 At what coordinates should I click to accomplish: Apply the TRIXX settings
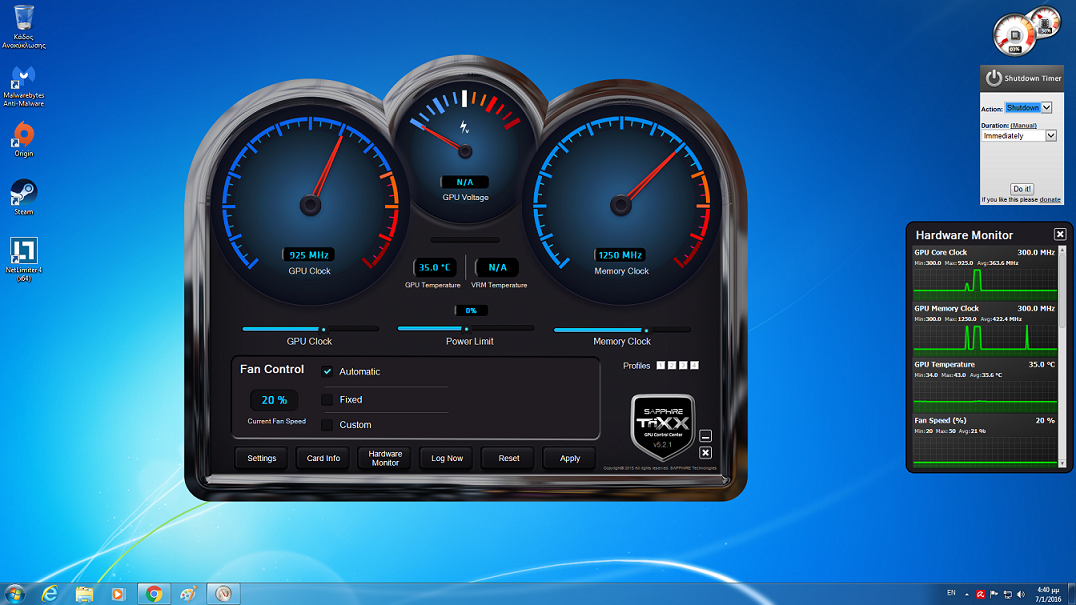click(x=570, y=458)
